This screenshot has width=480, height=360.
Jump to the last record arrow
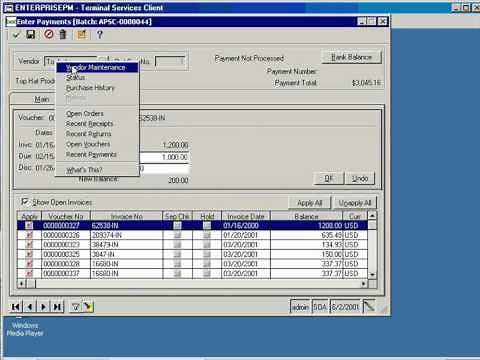(x=57, y=307)
